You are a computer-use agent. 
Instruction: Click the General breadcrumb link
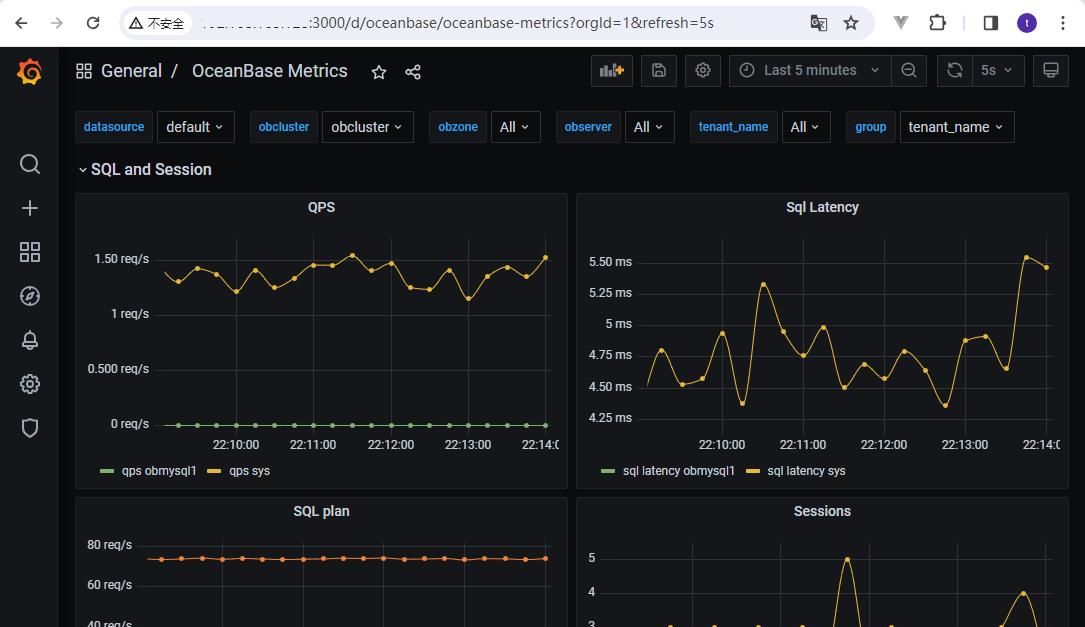[131, 71]
